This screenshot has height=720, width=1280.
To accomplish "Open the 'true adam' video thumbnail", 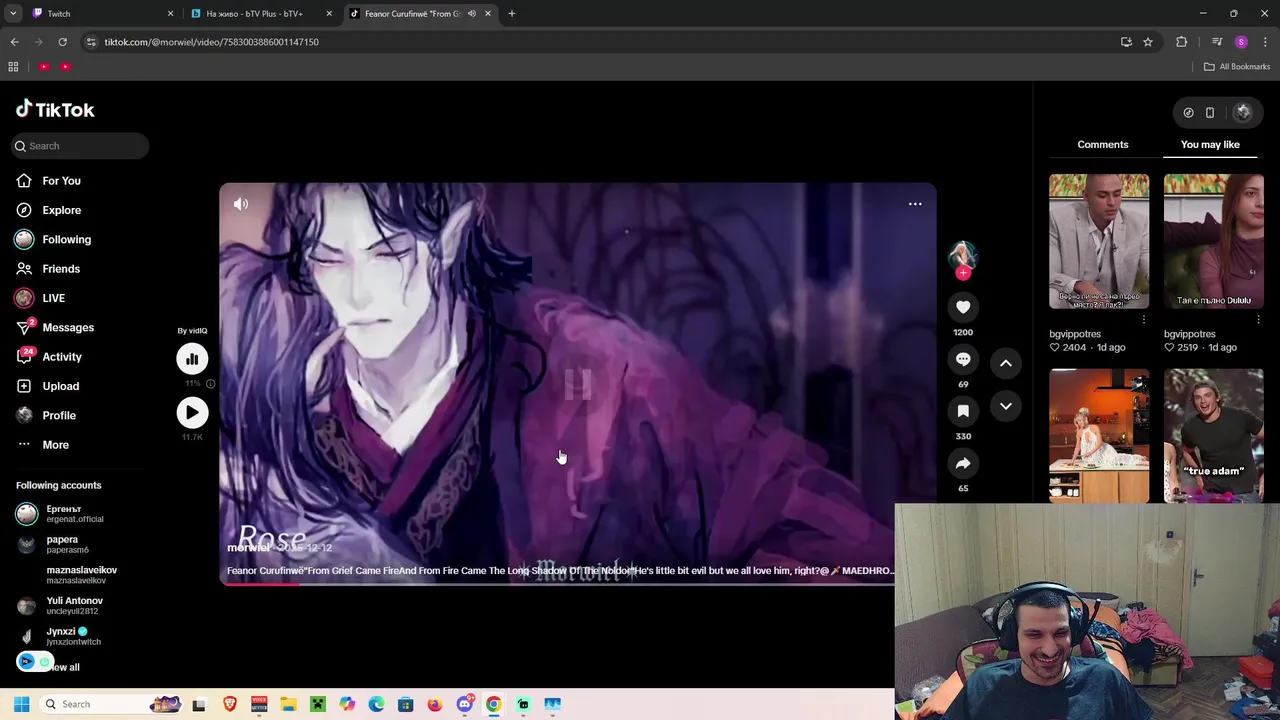I will point(1213,435).
